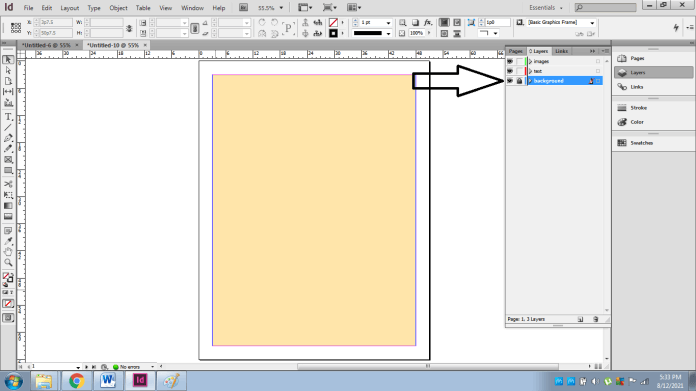Image resolution: width=696 pixels, height=391 pixels.
Task: Expand the images layer
Action: (530, 61)
